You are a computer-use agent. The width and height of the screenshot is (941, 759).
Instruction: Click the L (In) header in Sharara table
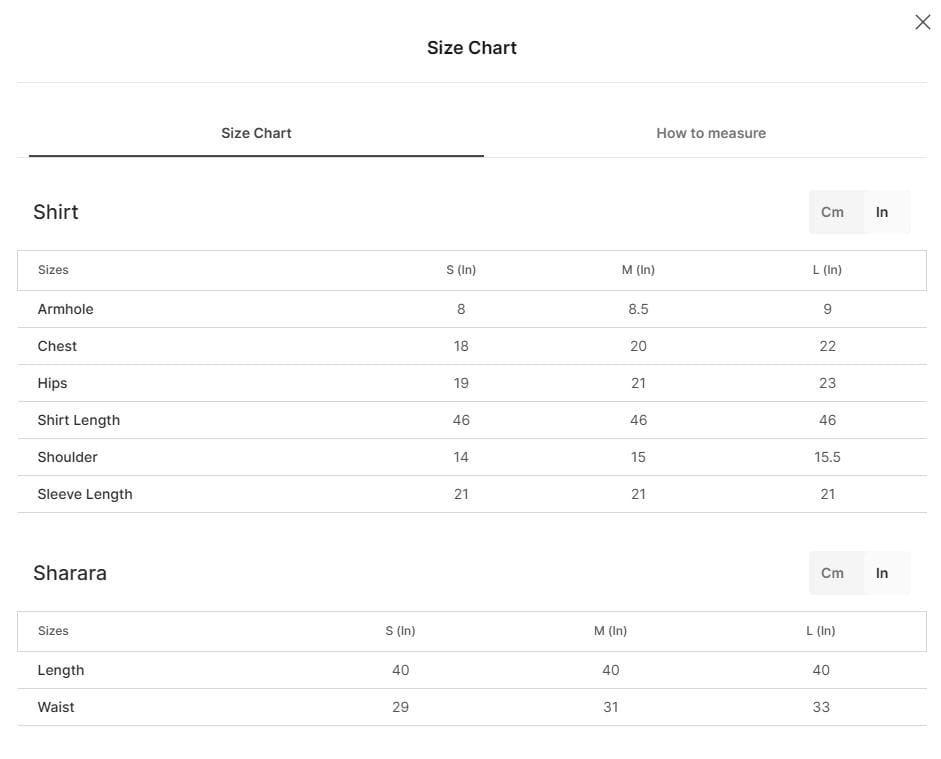tap(820, 631)
